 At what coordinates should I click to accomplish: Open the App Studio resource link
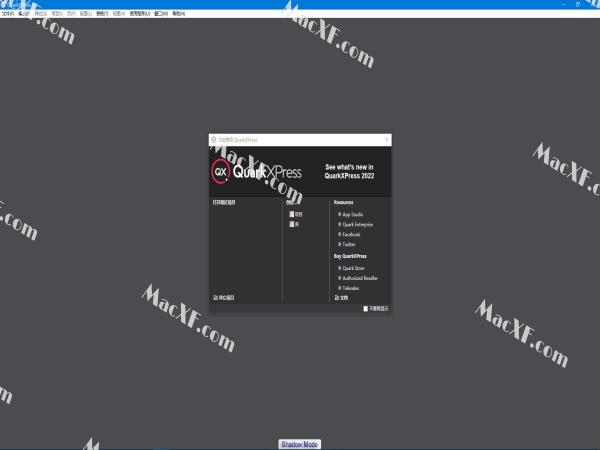(352, 215)
